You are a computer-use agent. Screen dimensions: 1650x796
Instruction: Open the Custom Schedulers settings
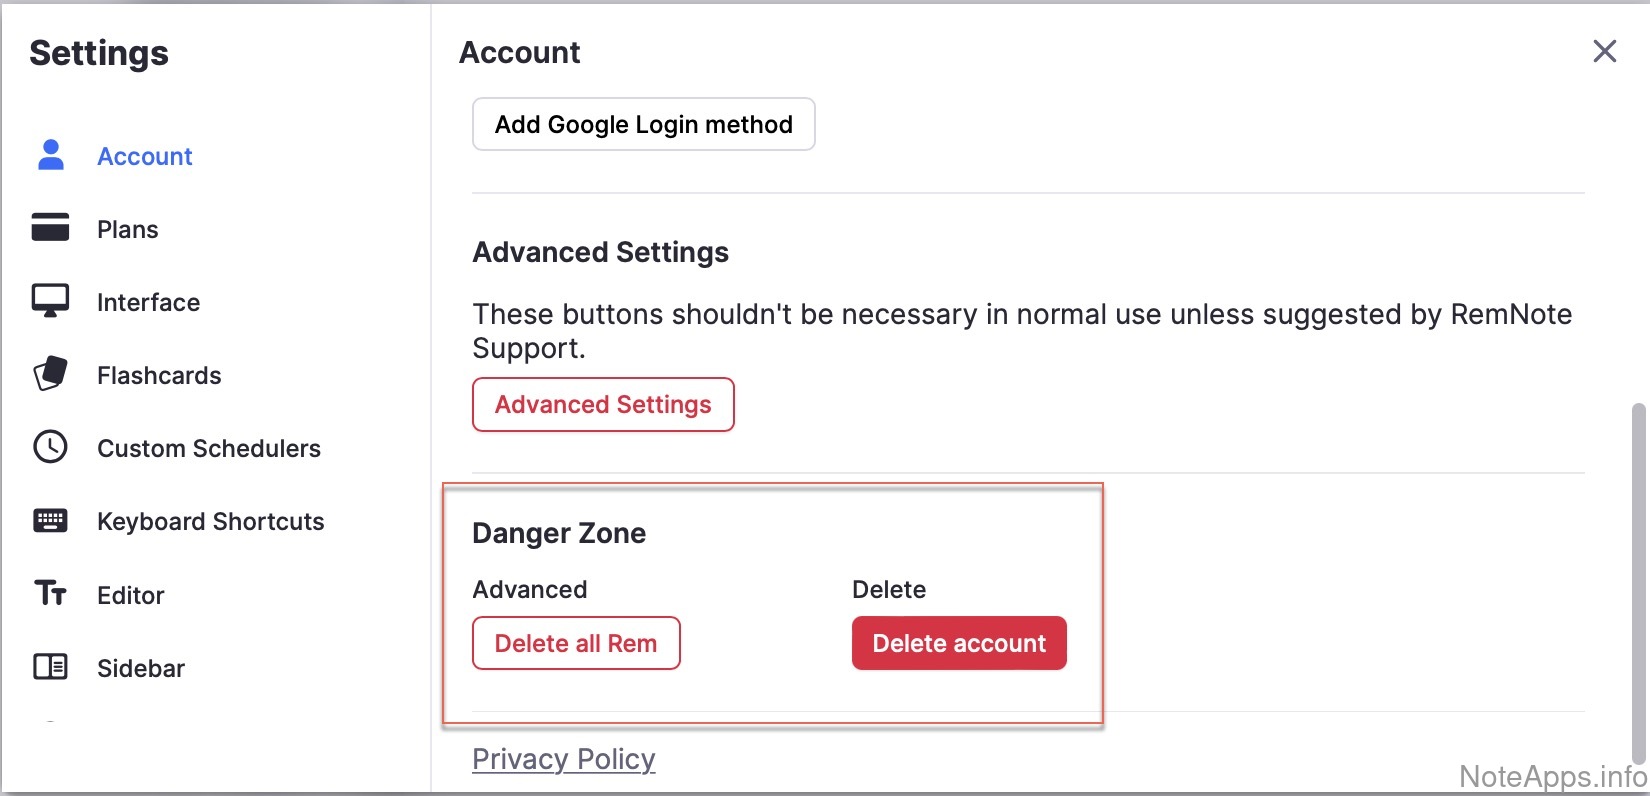coord(208,448)
